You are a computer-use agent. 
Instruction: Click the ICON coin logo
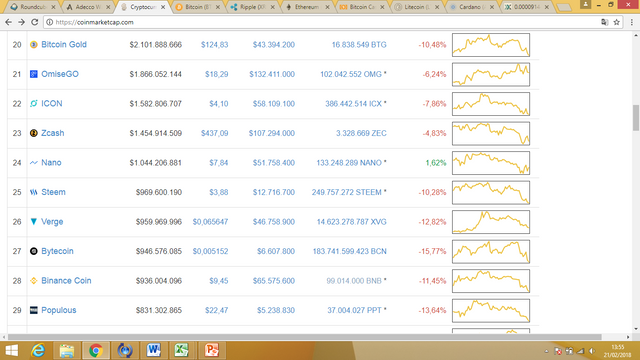[34, 104]
